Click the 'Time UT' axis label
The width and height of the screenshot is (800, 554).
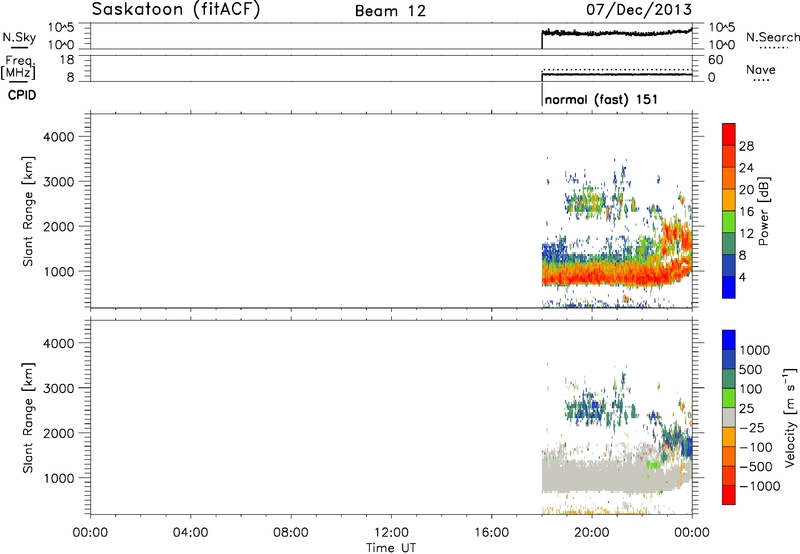[391, 548]
